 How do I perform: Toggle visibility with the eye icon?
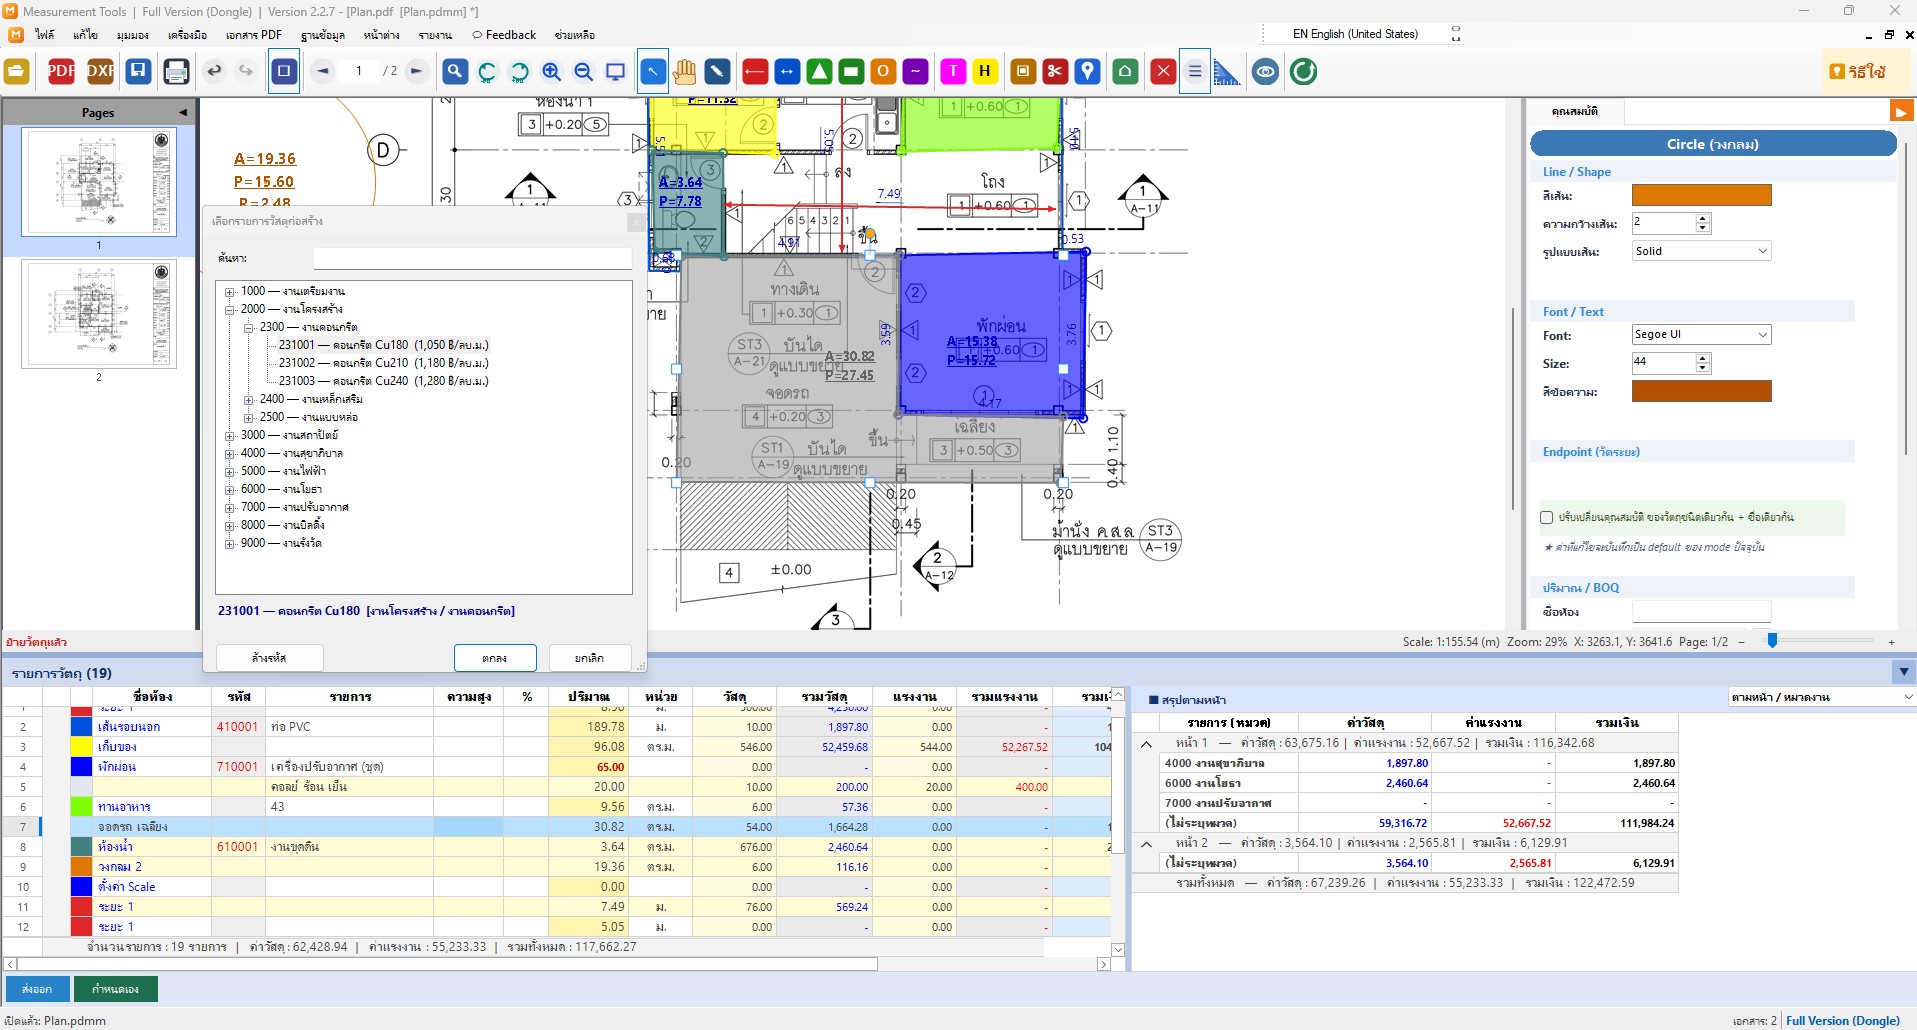(x=1265, y=71)
